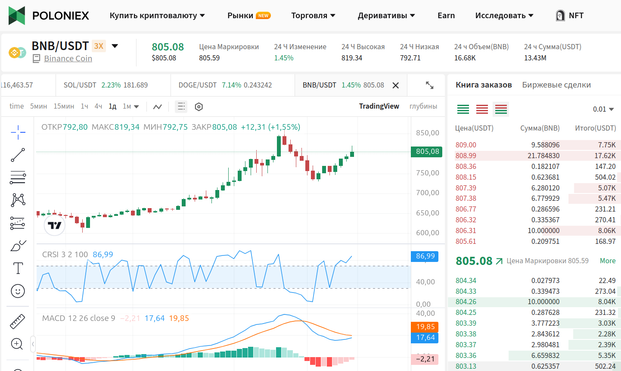This screenshot has height=371, width=621.
Task: Open the Fibonacci retracement tool
Action: [18, 177]
